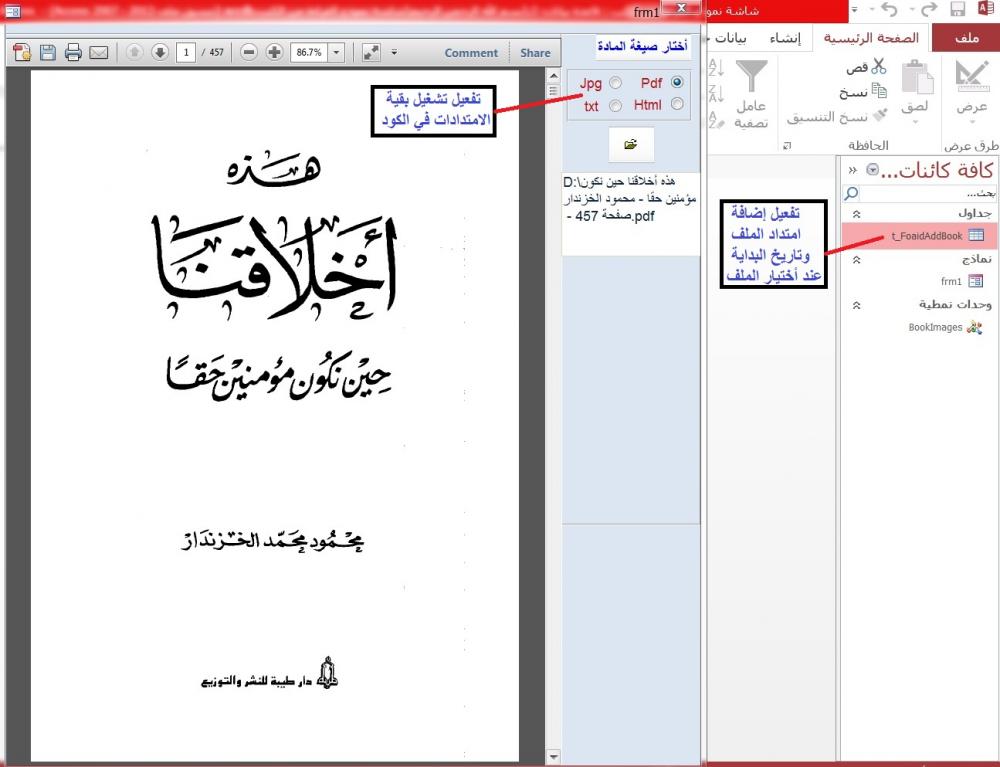Redo using Access quick toolbar arrow
1000x767 pixels.
click(x=929, y=9)
